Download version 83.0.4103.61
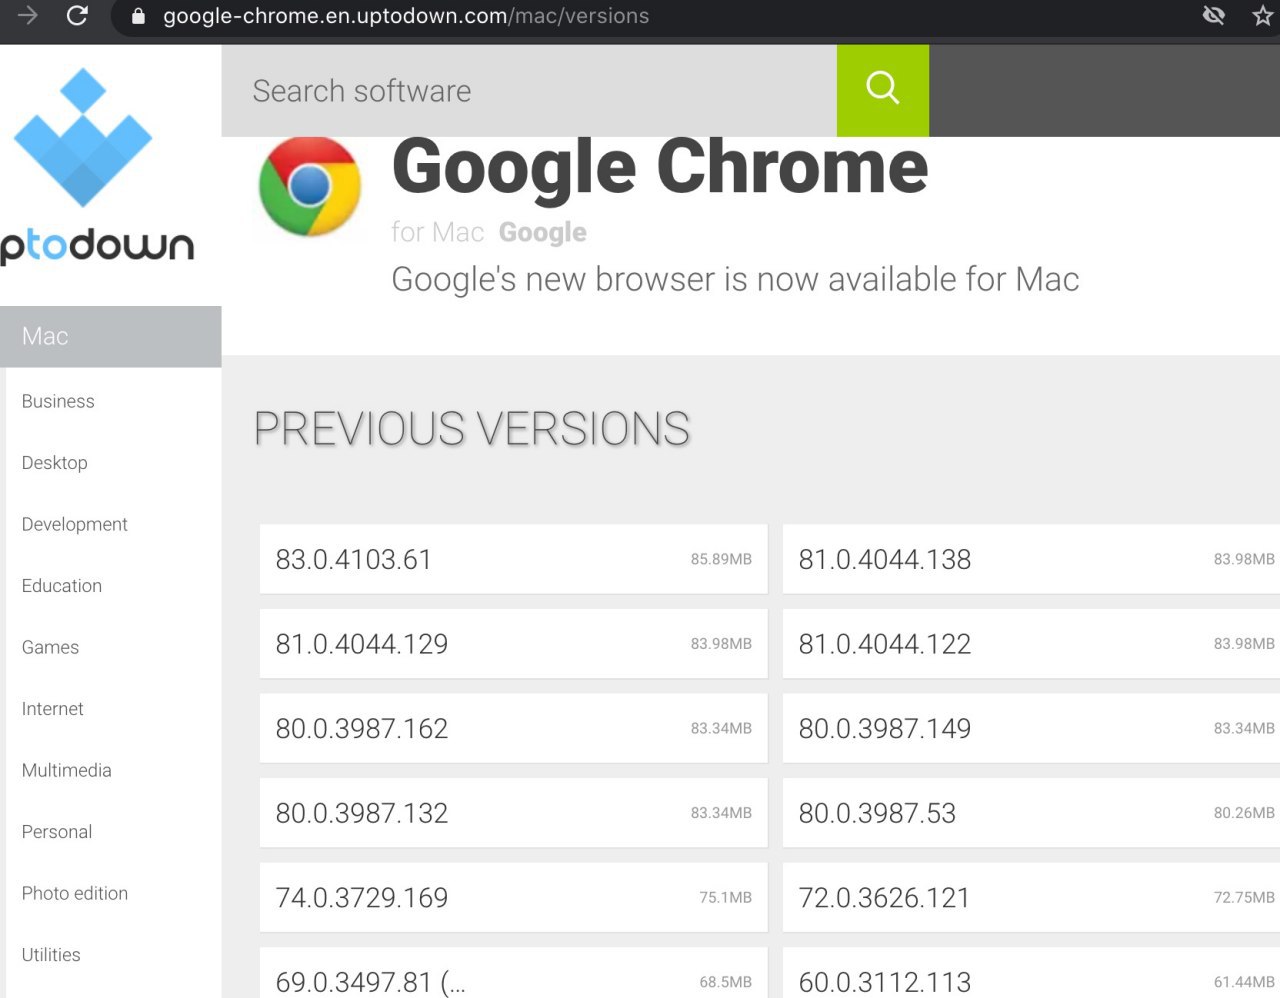The height and width of the screenshot is (998, 1280). click(x=513, y=559)
